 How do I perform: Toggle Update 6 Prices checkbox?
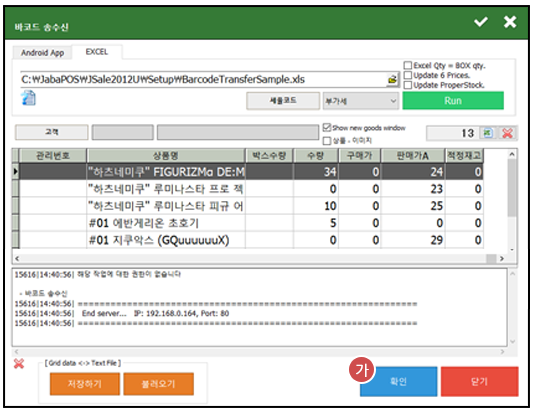click(x=408, y=75)
